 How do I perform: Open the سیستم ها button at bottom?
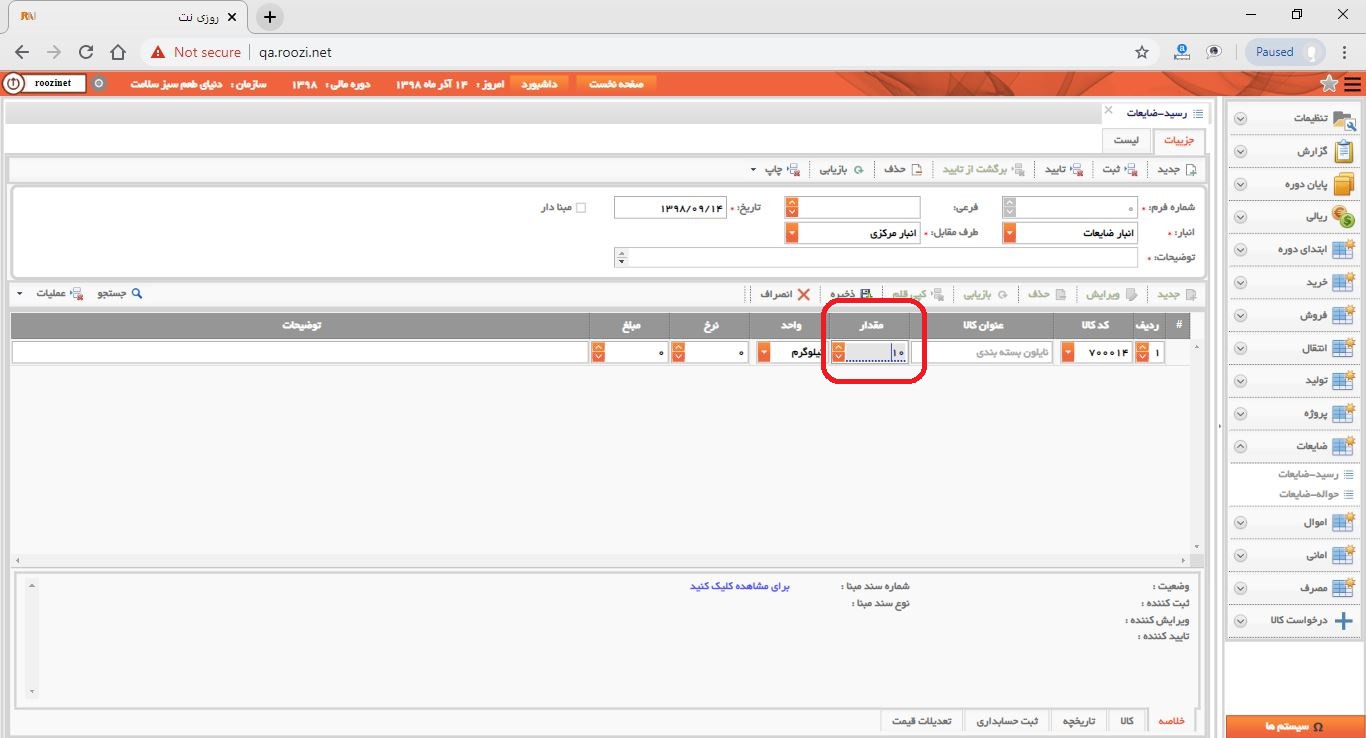tap(1295, 726)
